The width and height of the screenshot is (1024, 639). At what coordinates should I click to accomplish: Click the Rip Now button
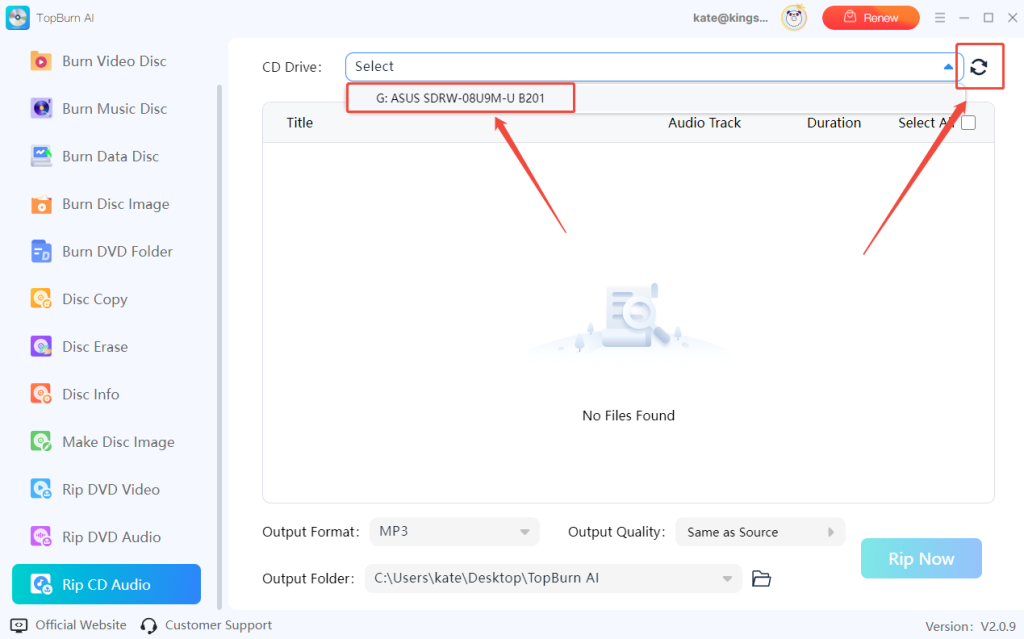click(920, 558)
